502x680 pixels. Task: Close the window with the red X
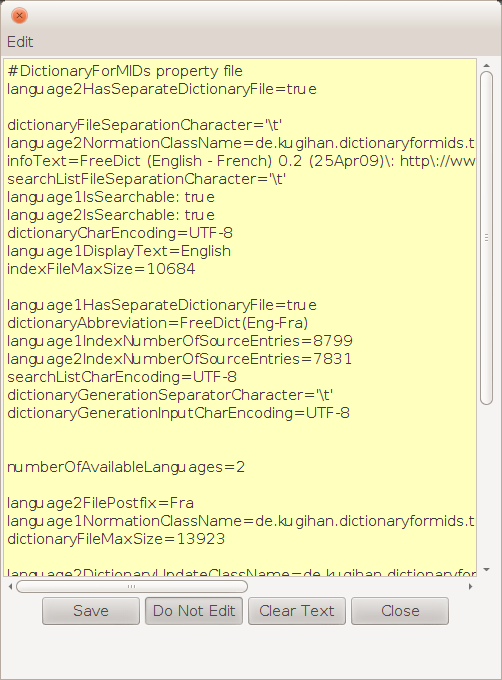click(19, 16)
